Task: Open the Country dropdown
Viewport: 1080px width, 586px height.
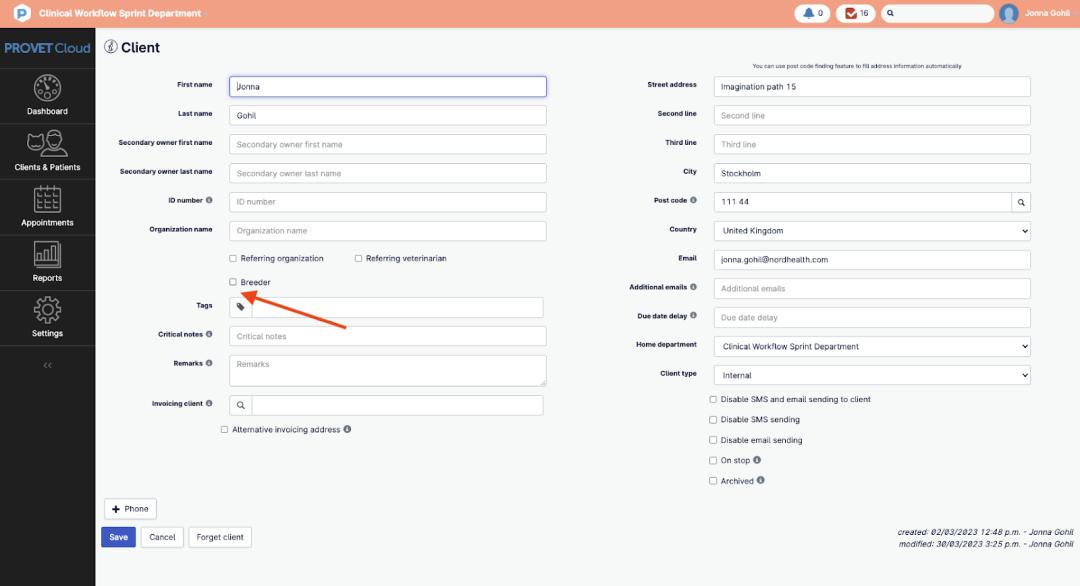Action: click(871, 231)
